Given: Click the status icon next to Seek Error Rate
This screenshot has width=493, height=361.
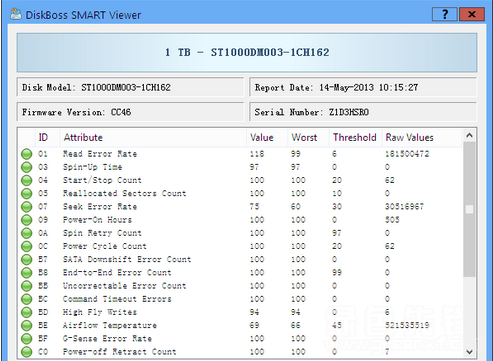Looking at the screenshot, I should [27, 207].
